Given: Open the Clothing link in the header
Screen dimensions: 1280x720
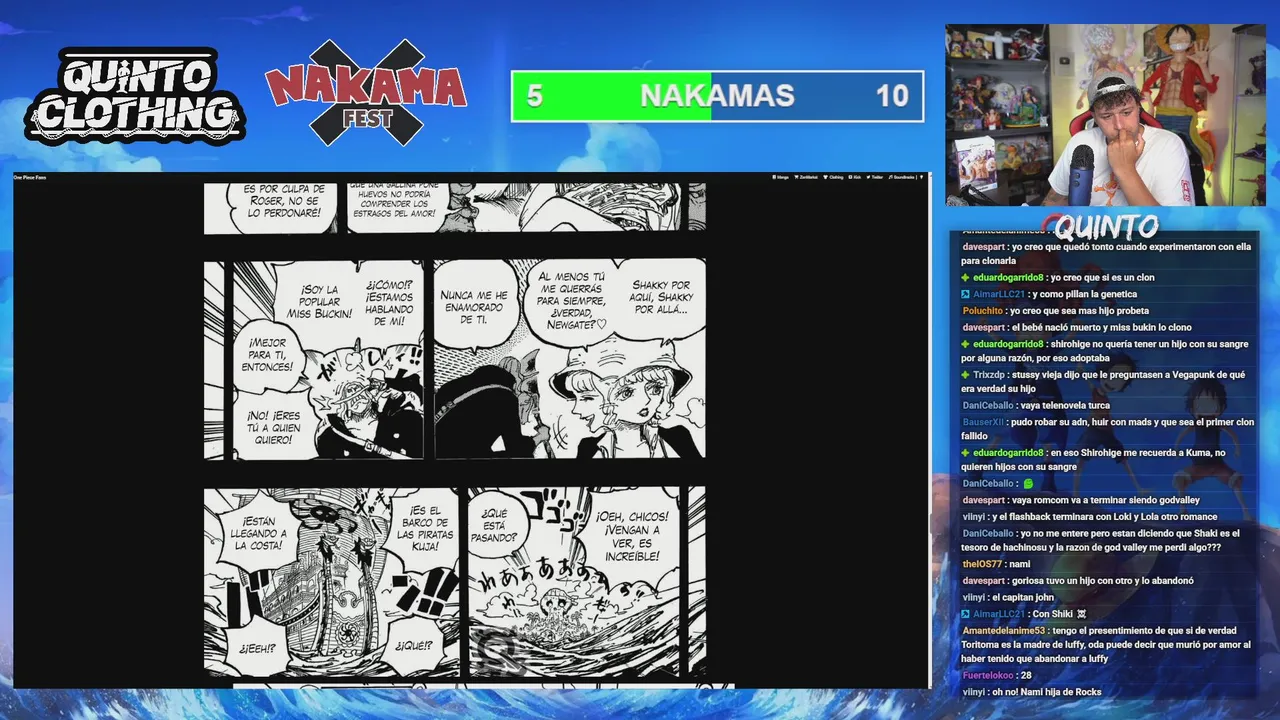Looking at the screenshot, I should point(833,177).
